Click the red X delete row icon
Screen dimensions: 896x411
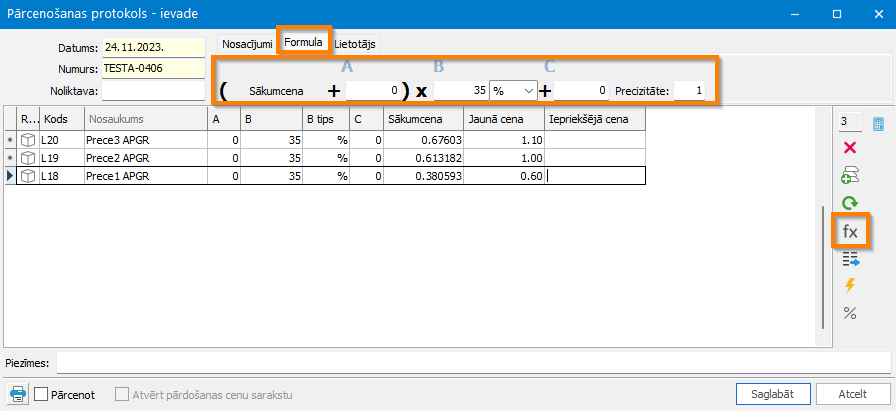click(850, 148)
